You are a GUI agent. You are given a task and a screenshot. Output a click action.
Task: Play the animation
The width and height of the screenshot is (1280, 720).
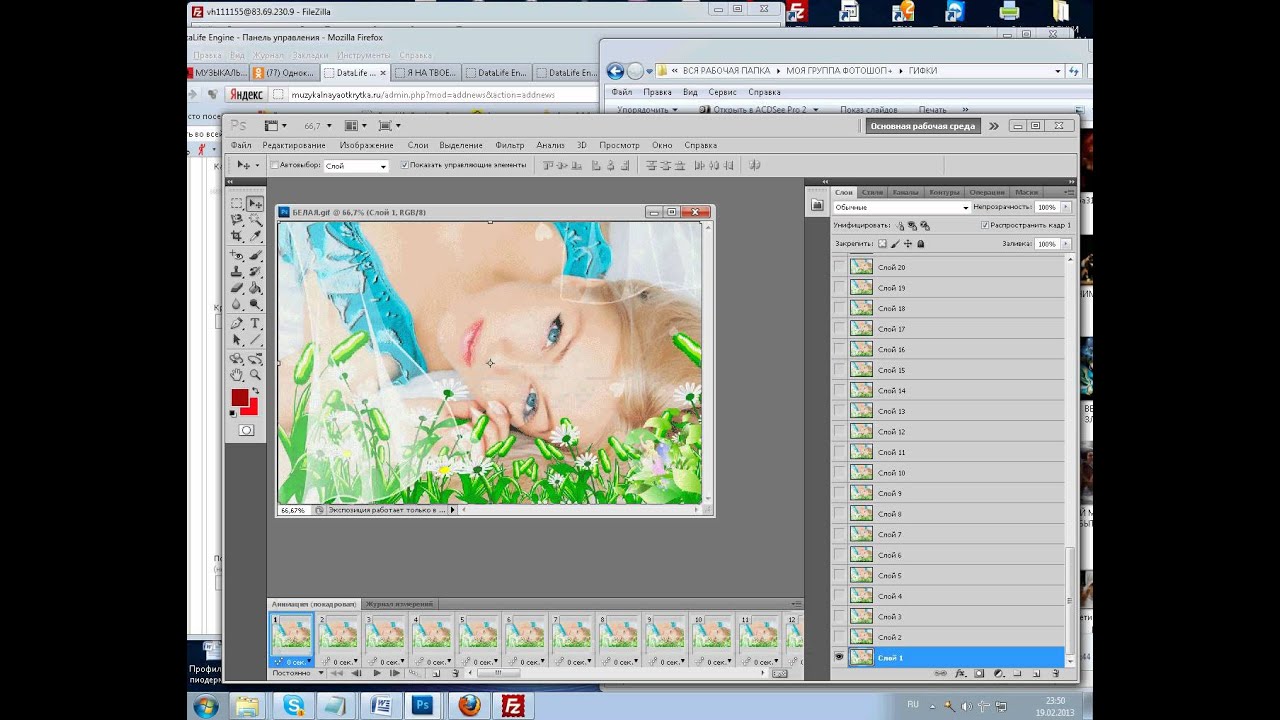point(376,674)
